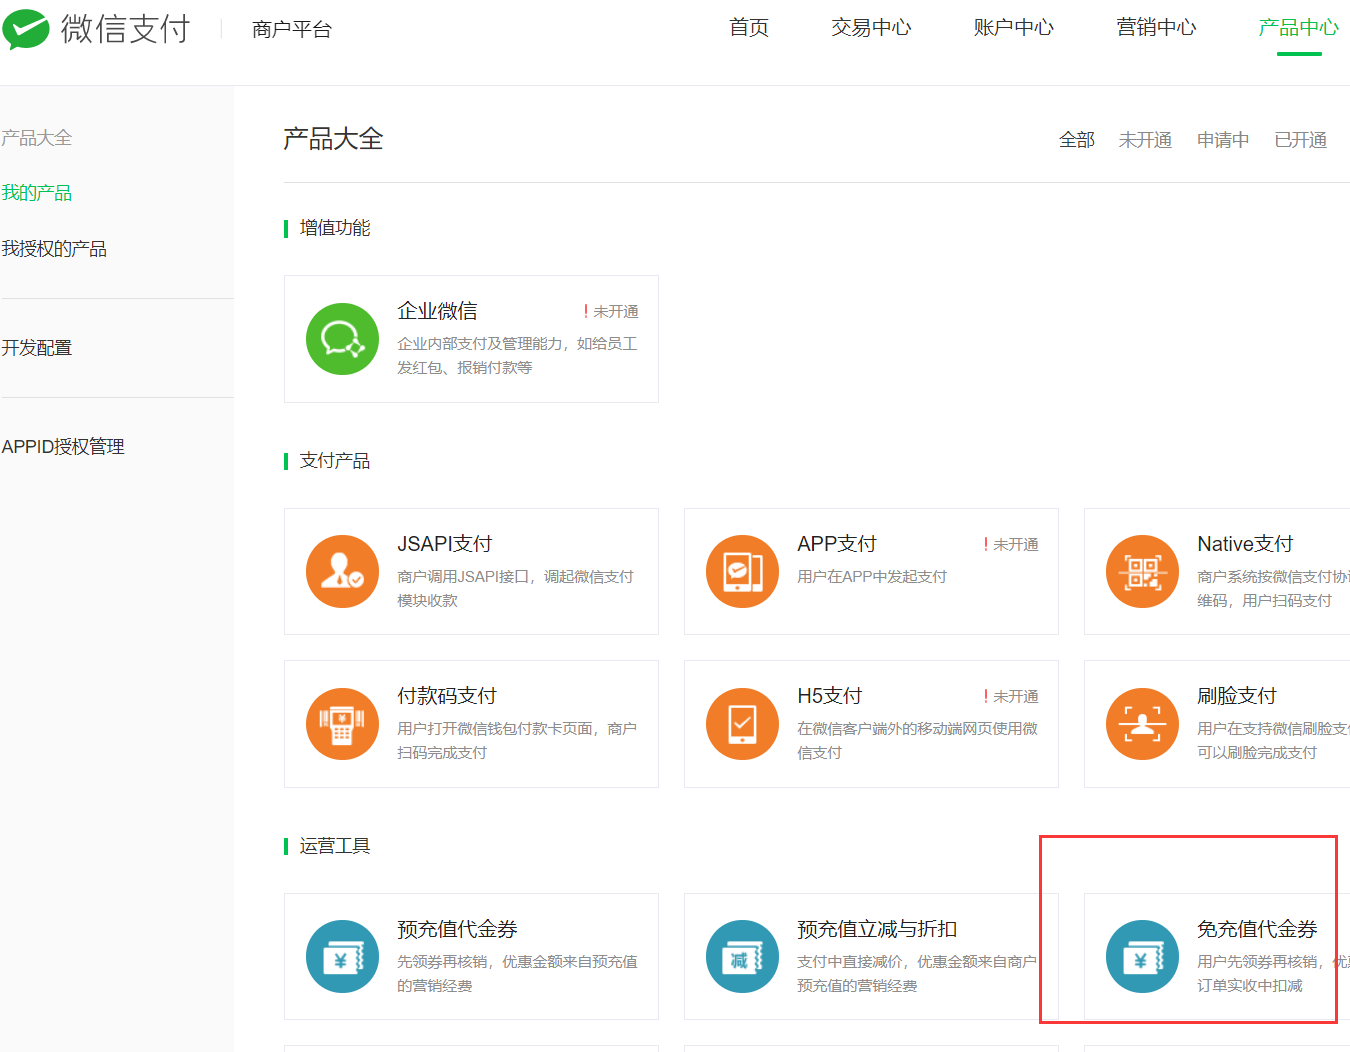
Task: Click the 产品大全 page title
Action: point(333,139)
